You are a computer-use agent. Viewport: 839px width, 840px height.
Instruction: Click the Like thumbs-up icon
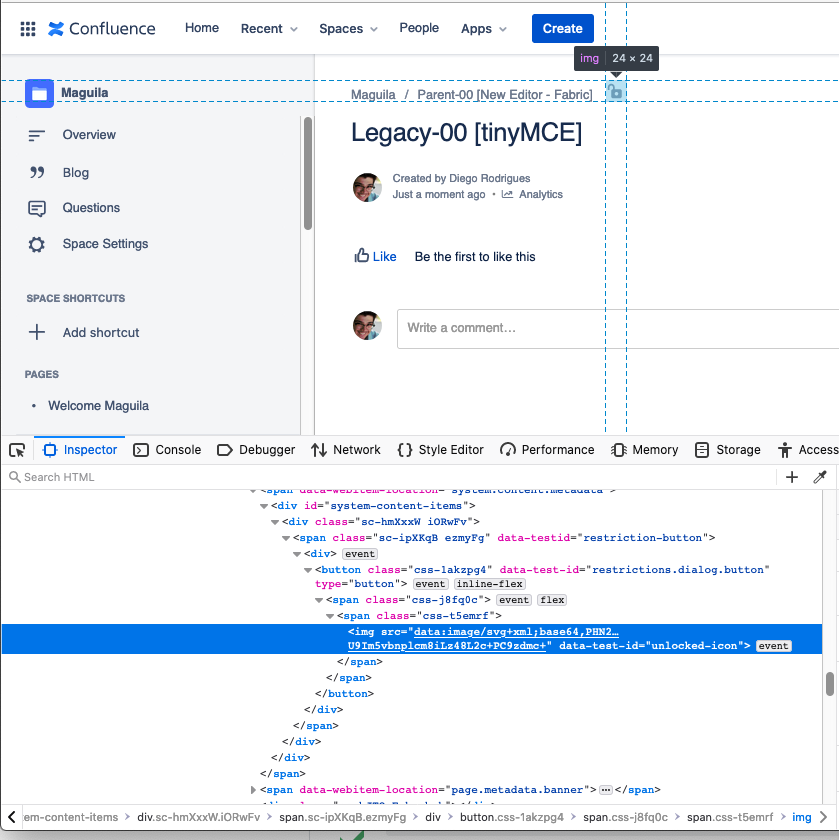[x=361, y=255]
